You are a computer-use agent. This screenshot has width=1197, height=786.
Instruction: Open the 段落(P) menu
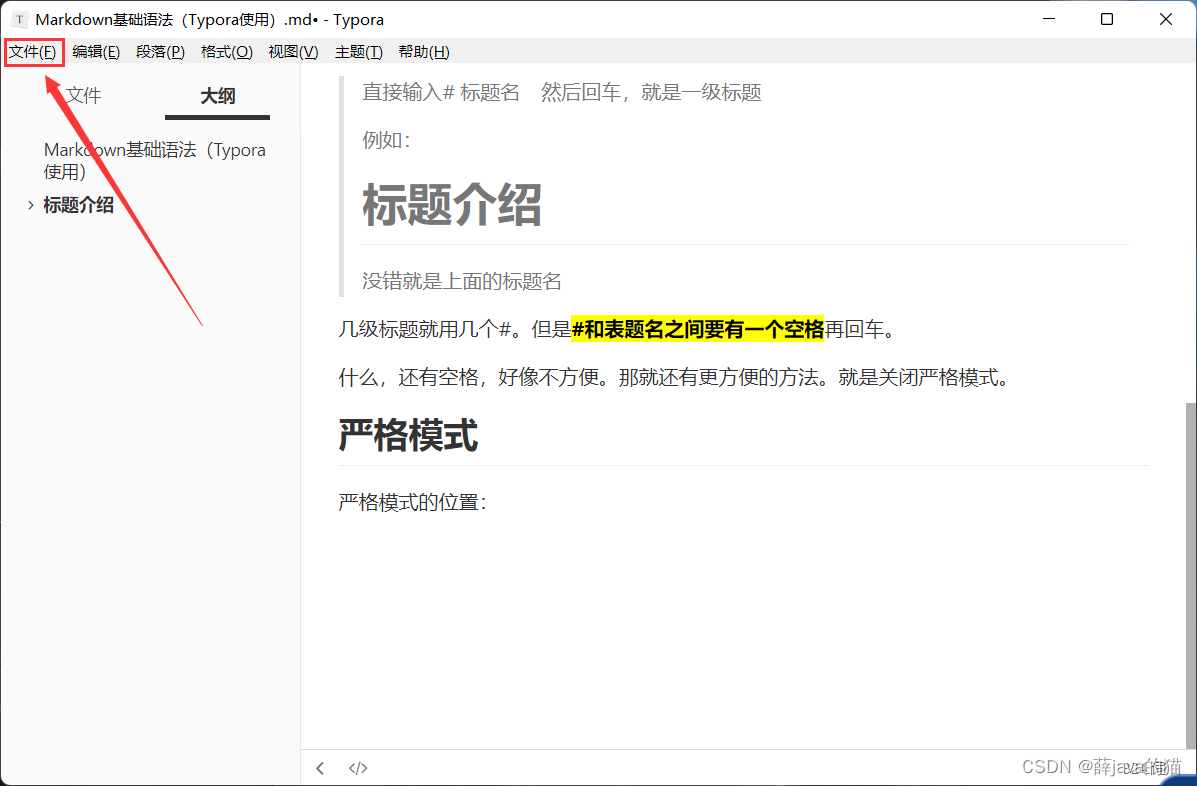pos(160,52)
